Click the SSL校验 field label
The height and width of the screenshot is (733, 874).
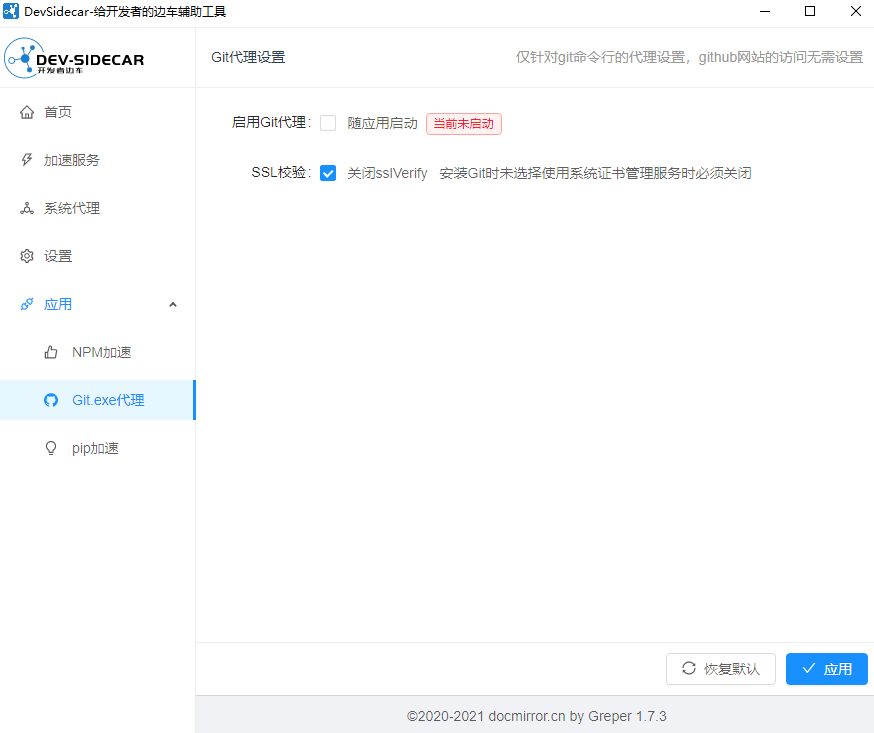coord(281,172)
